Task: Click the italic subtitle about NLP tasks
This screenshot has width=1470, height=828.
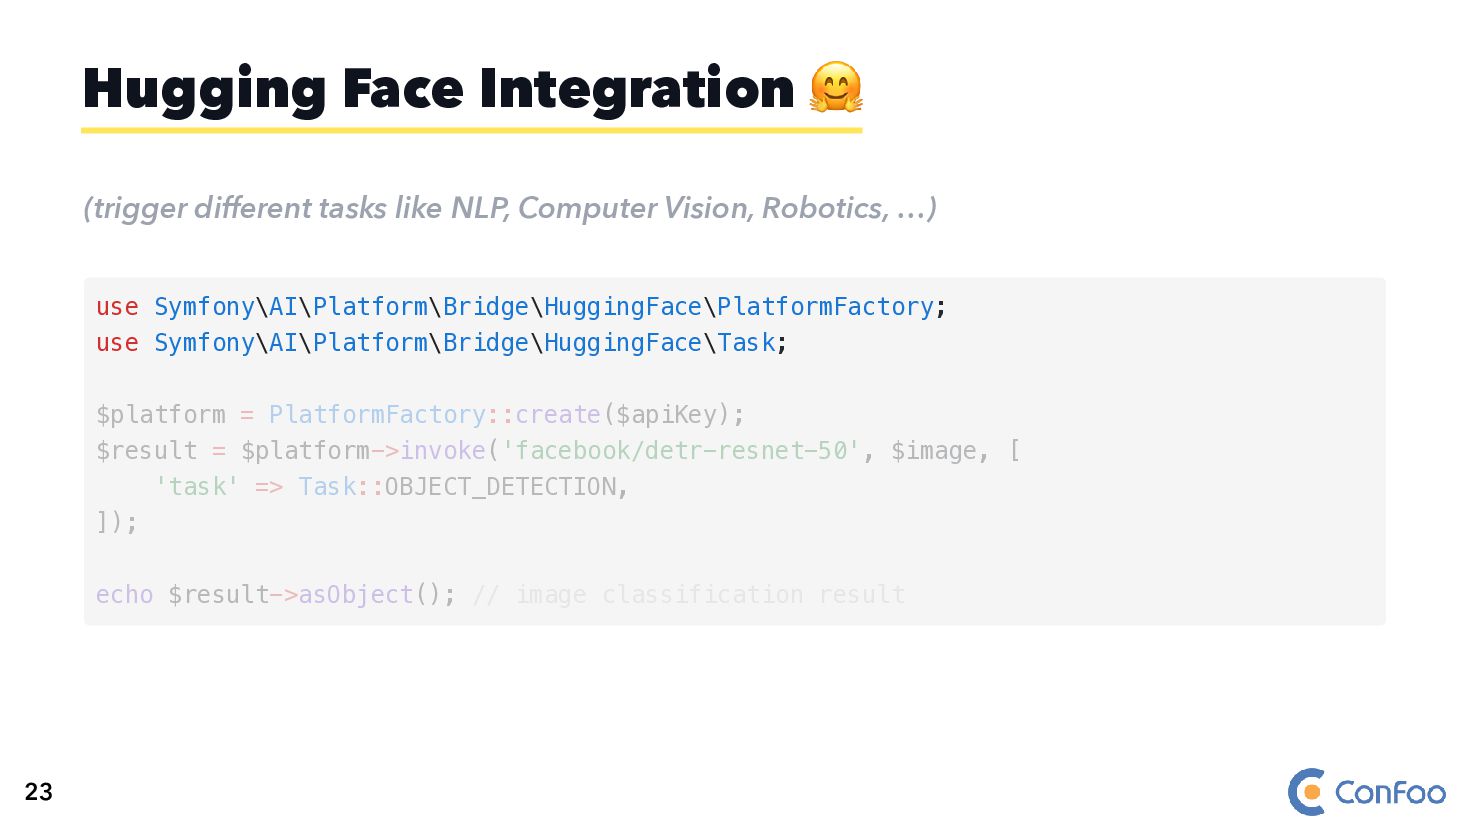Action: point(510,208)
